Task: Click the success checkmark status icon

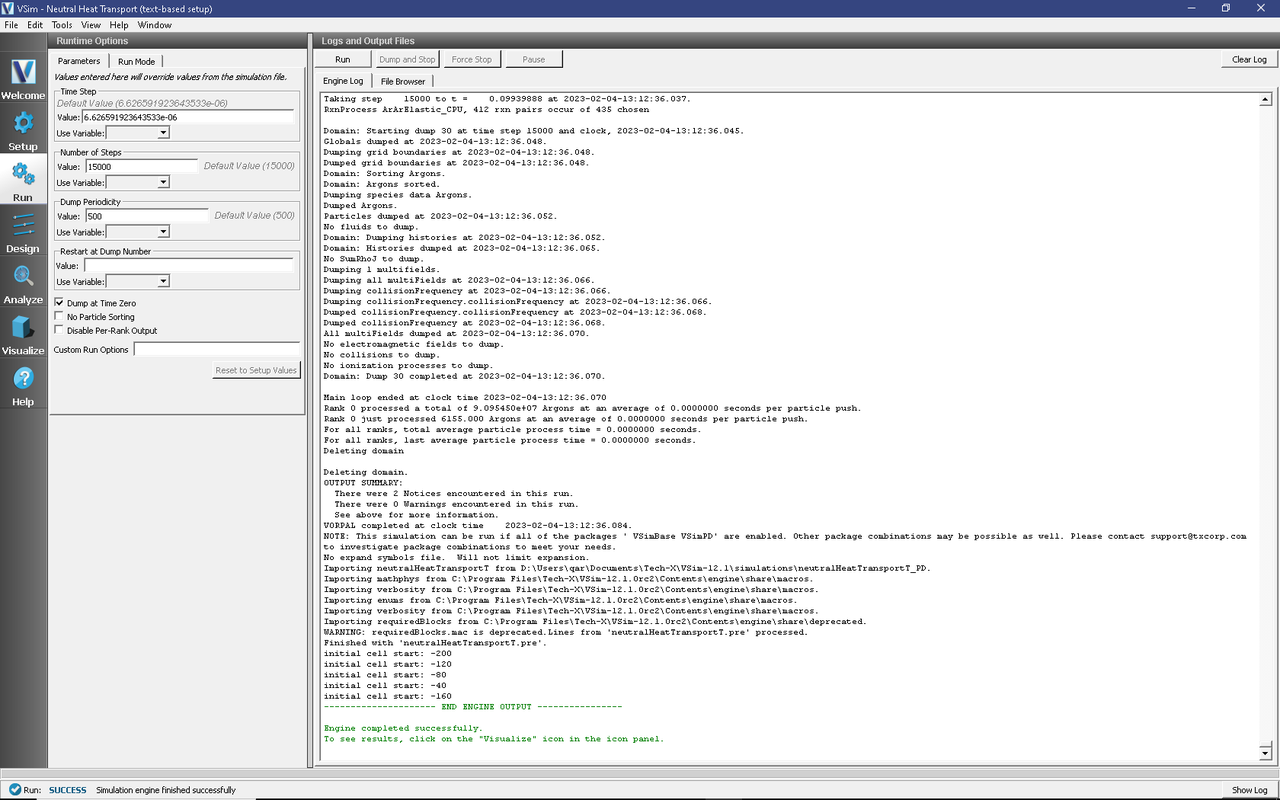Action: (x=13, y=790)
